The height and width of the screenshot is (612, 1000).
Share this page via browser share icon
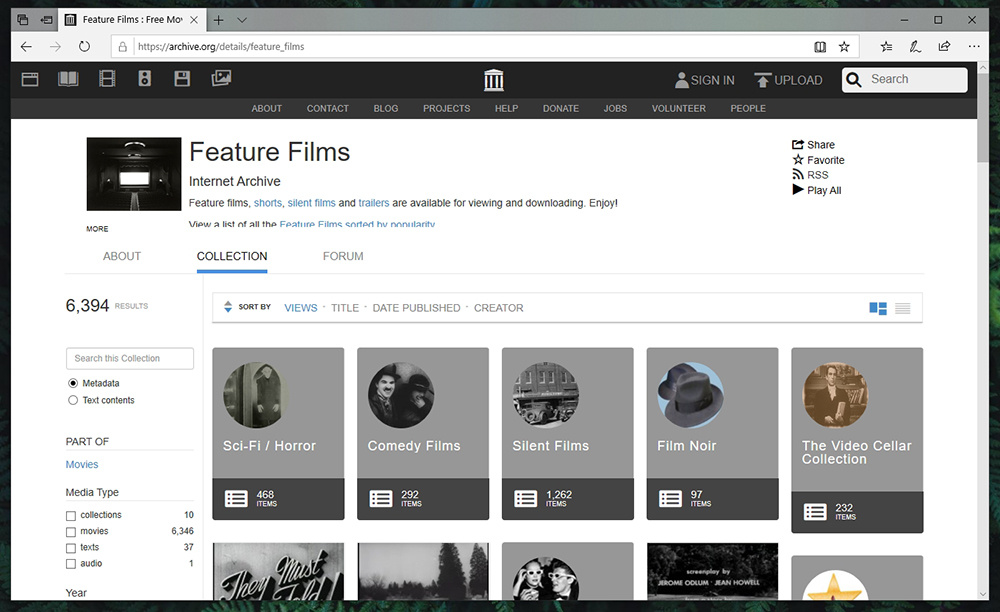coord(945,47)
